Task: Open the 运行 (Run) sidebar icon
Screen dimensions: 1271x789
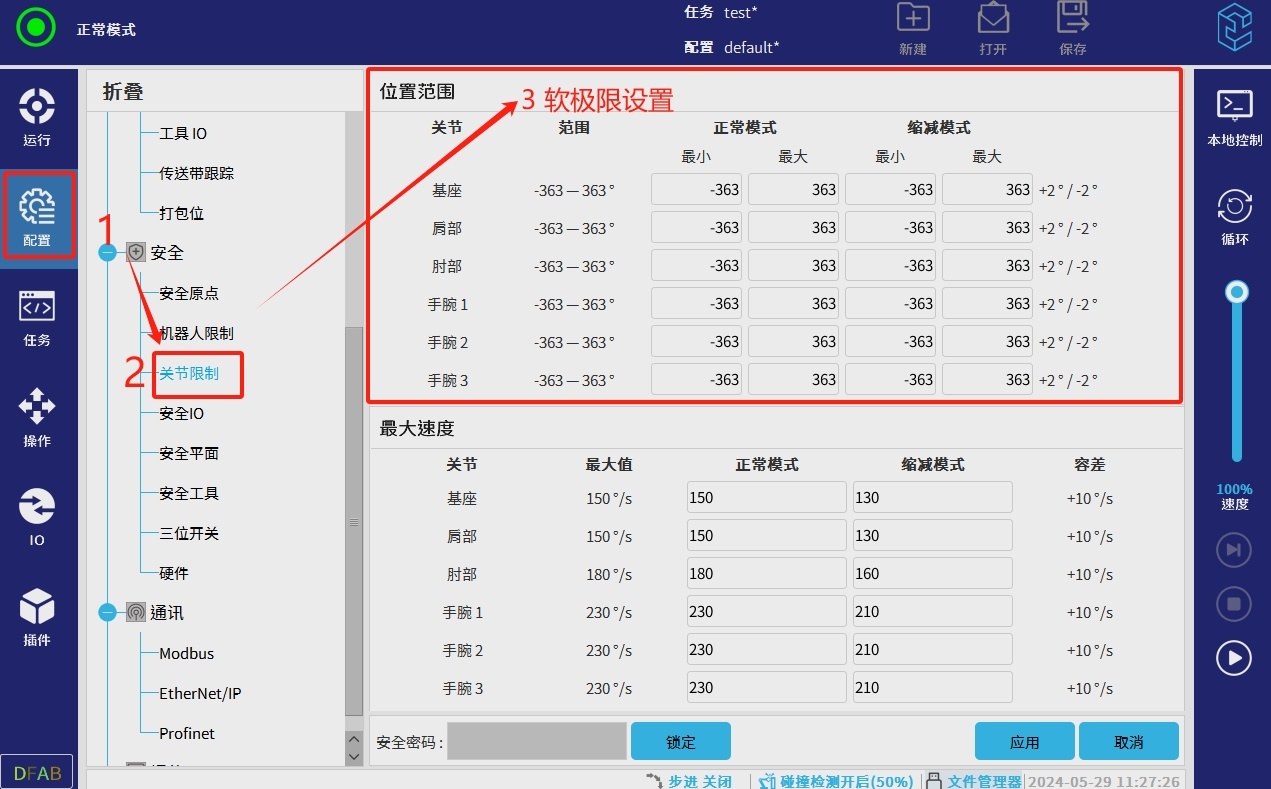Action: pos(37,117)
